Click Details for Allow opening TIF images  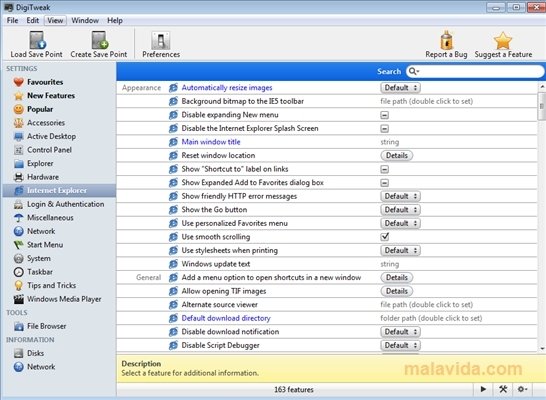396,291
